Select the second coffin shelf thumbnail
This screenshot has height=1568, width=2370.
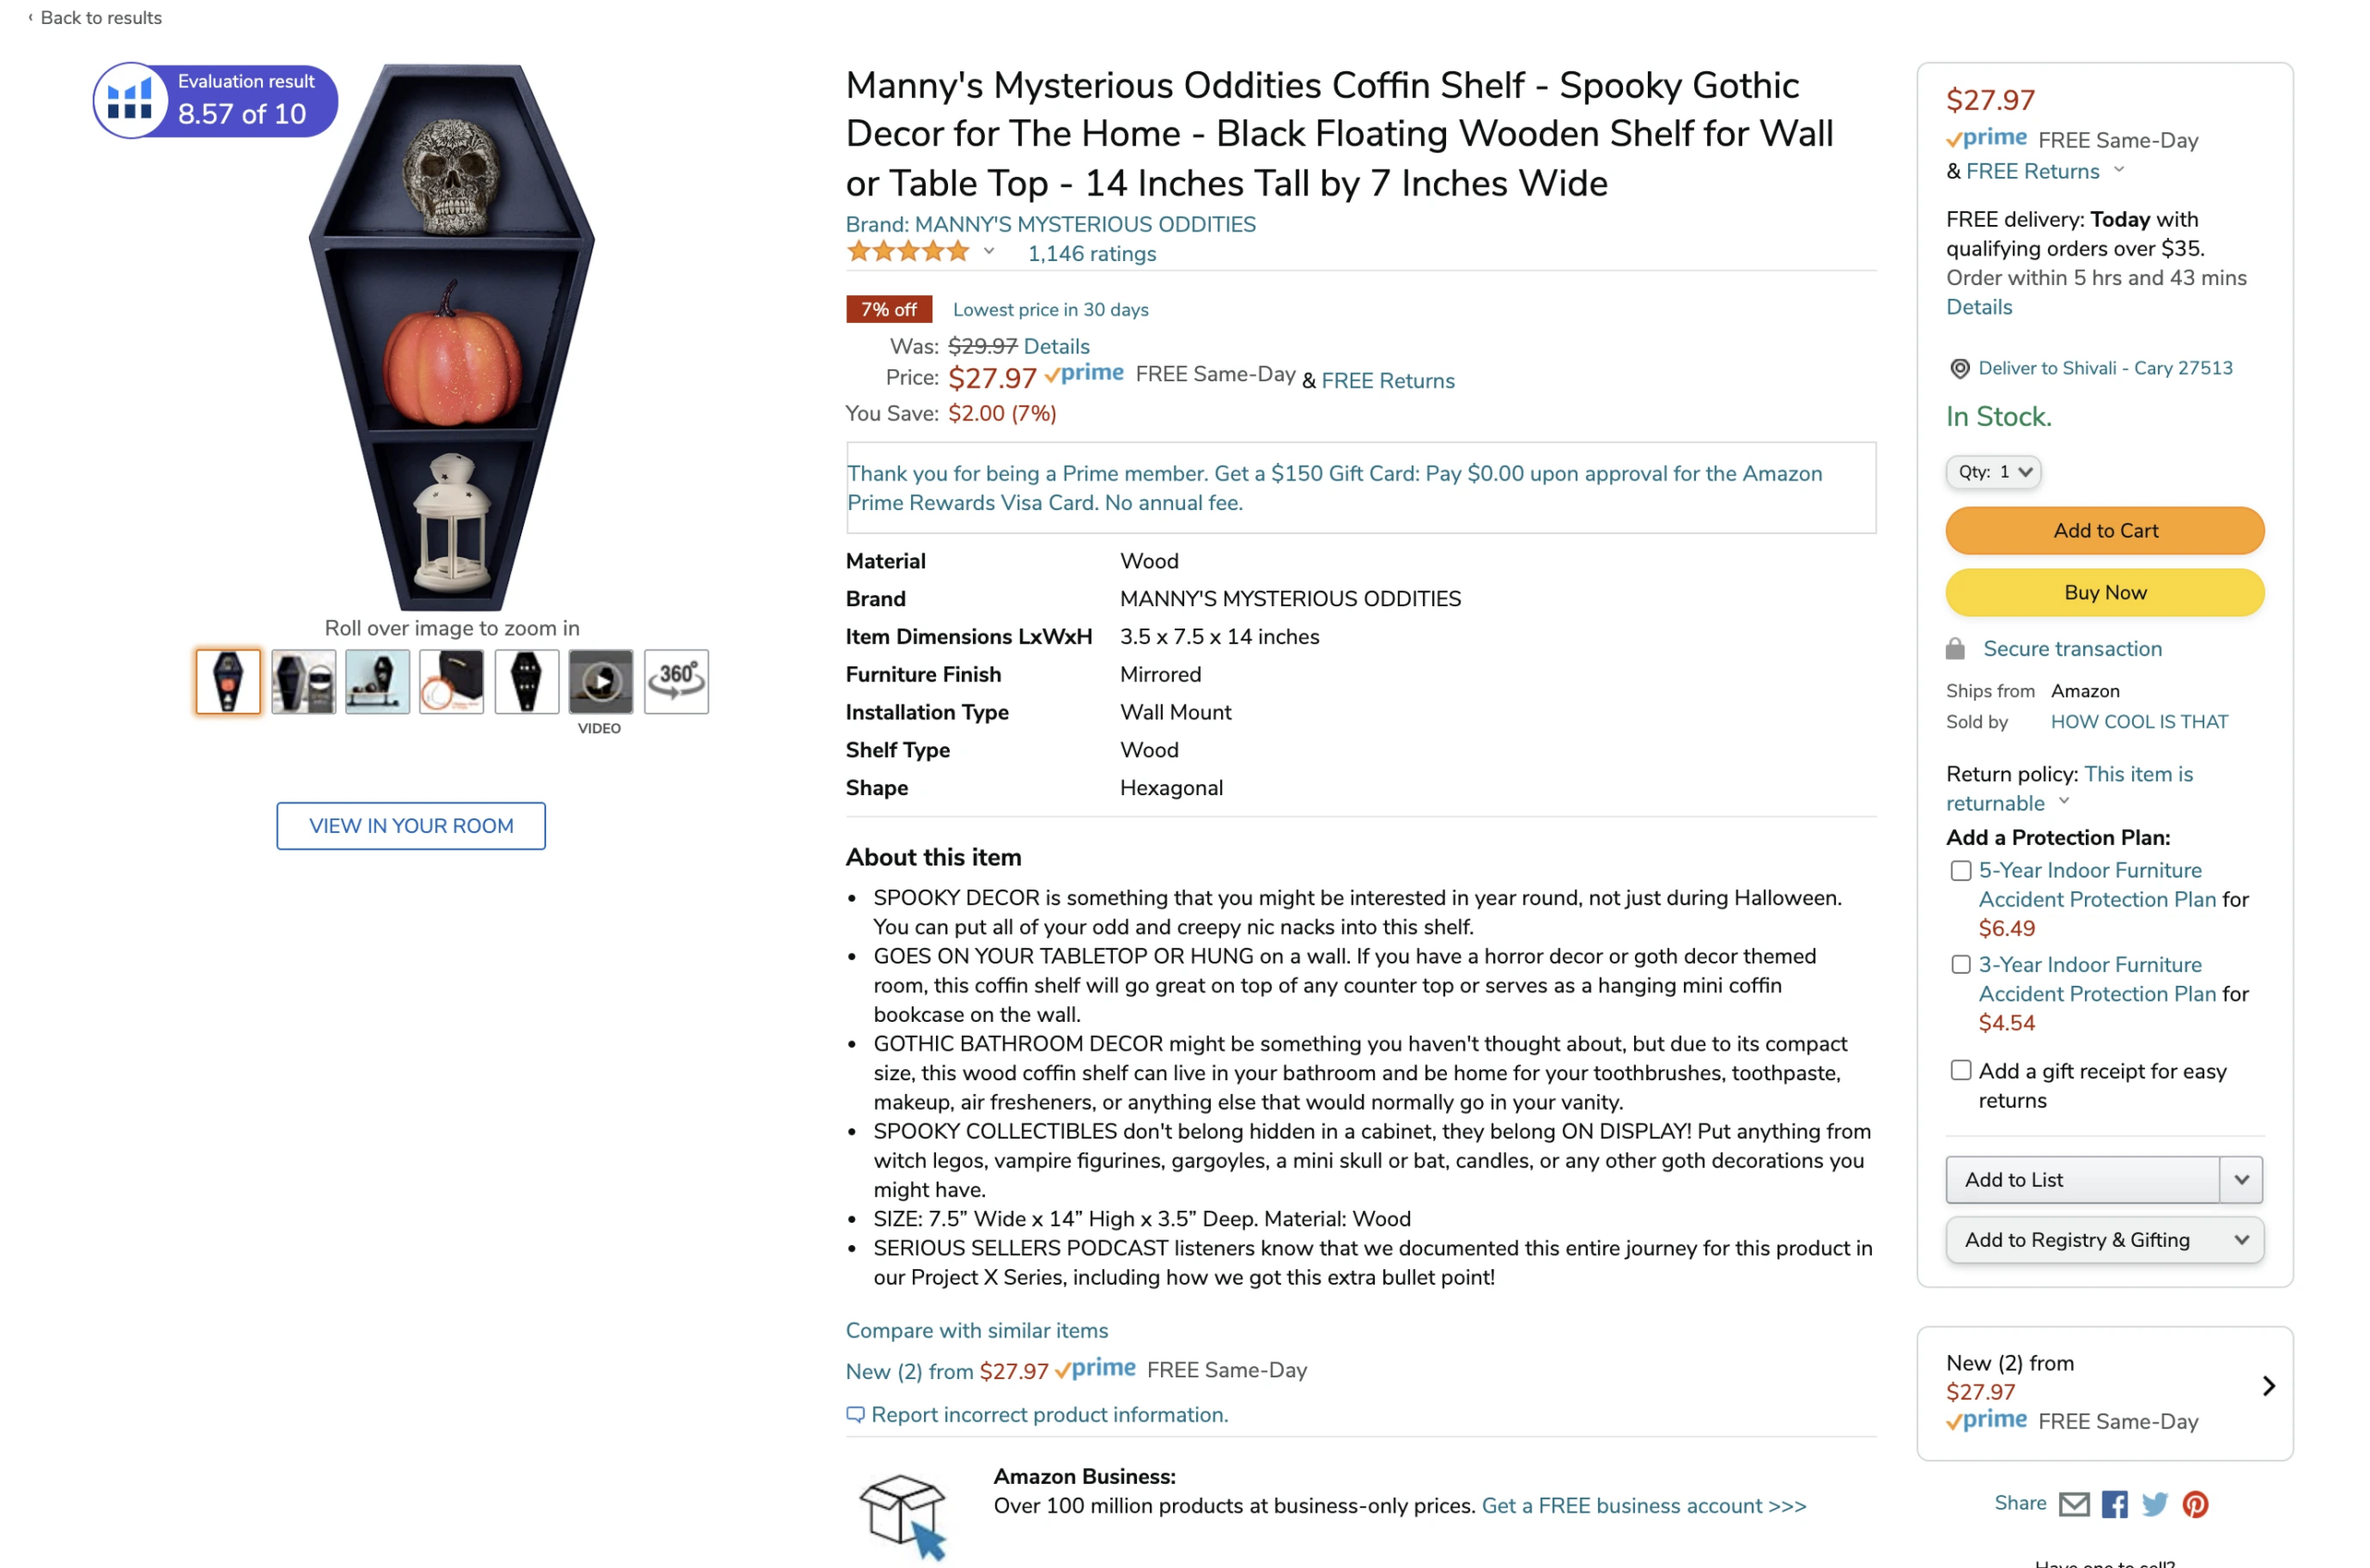[303, 682]
